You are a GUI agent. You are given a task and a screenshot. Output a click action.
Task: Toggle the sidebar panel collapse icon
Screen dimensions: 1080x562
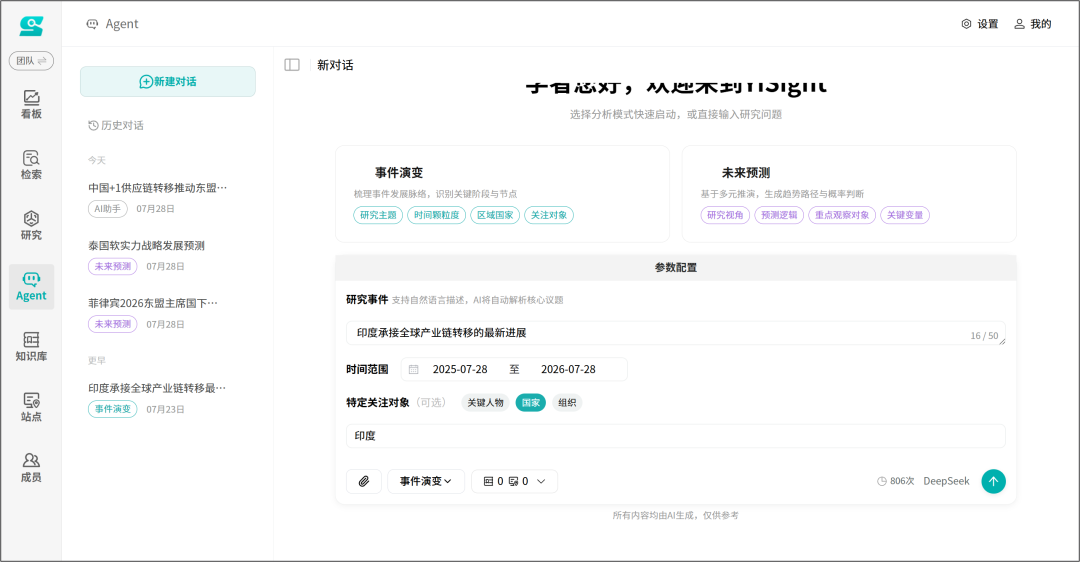click(292, 65)
